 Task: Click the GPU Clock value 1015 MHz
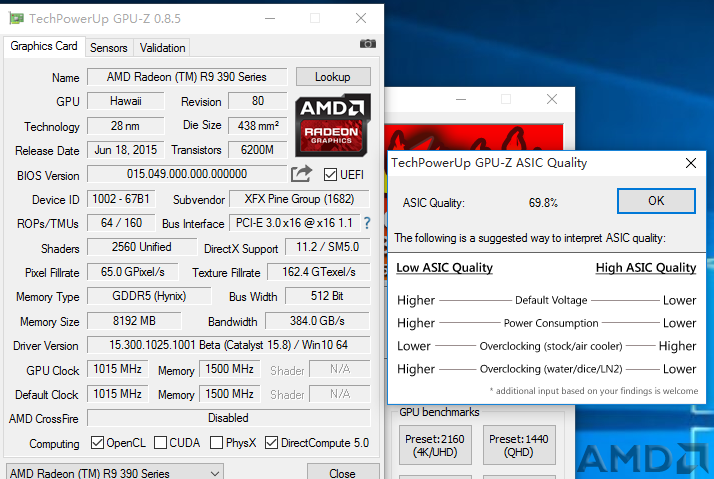[117, 369]
